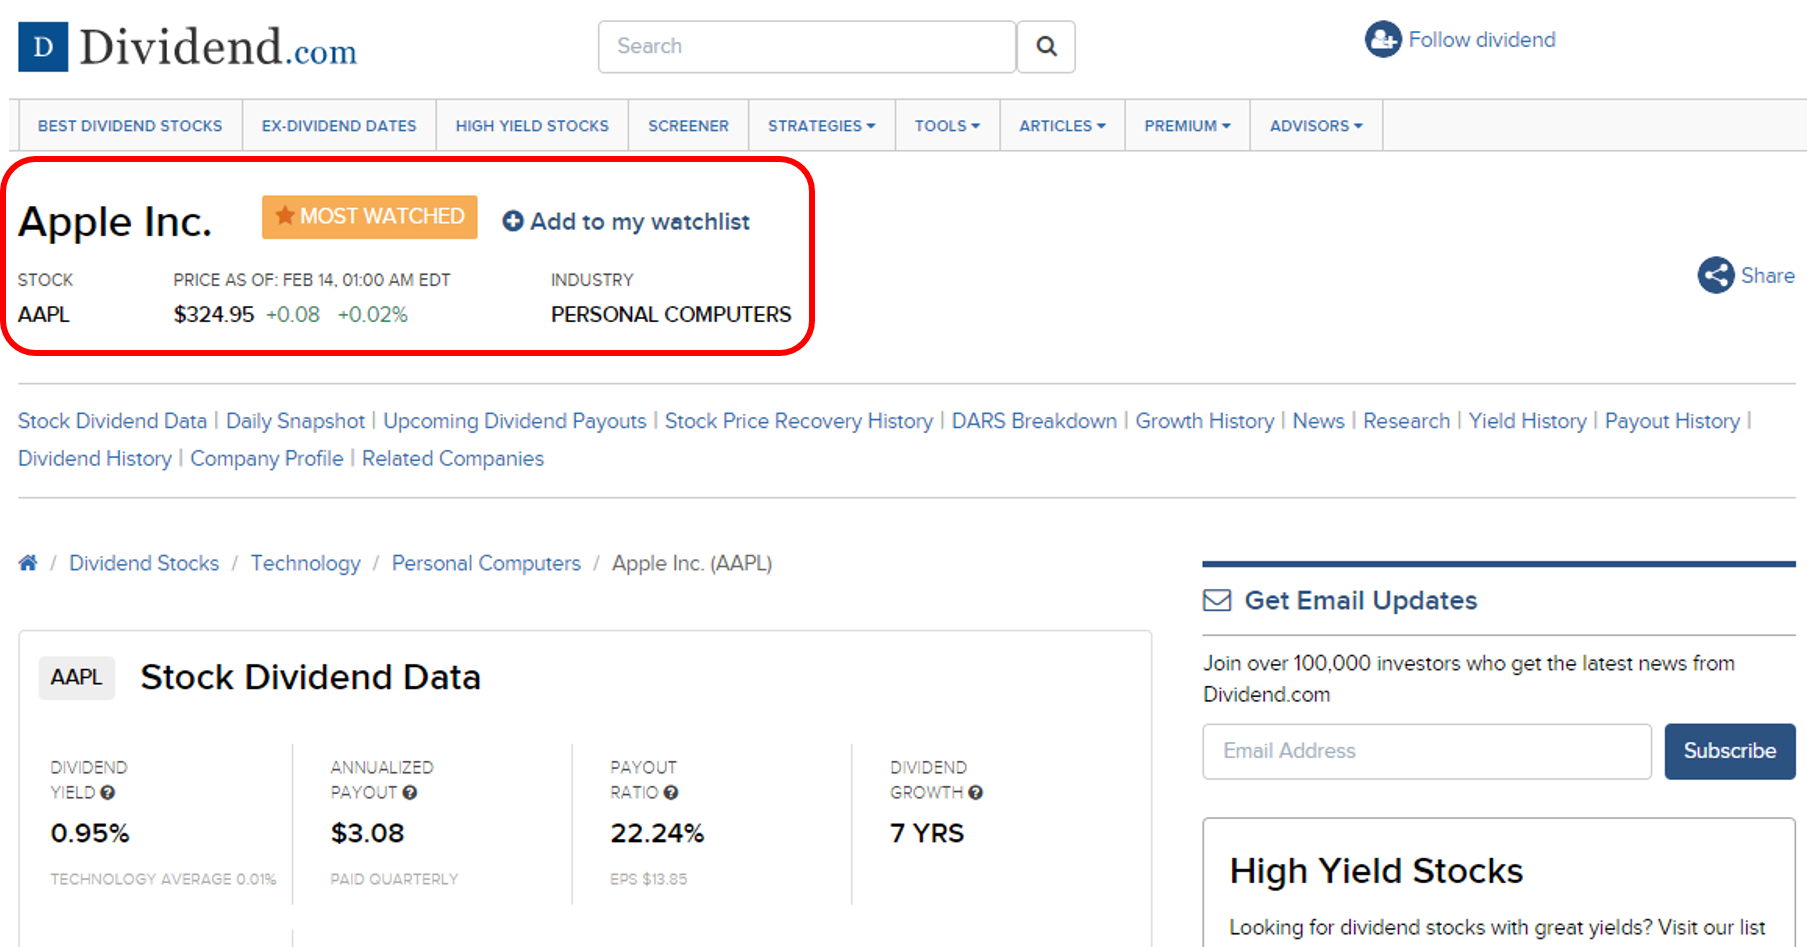Screen dimensions: 1807x947
Task: Open High Yield Stocks nav item
Action: coord(532,126)
